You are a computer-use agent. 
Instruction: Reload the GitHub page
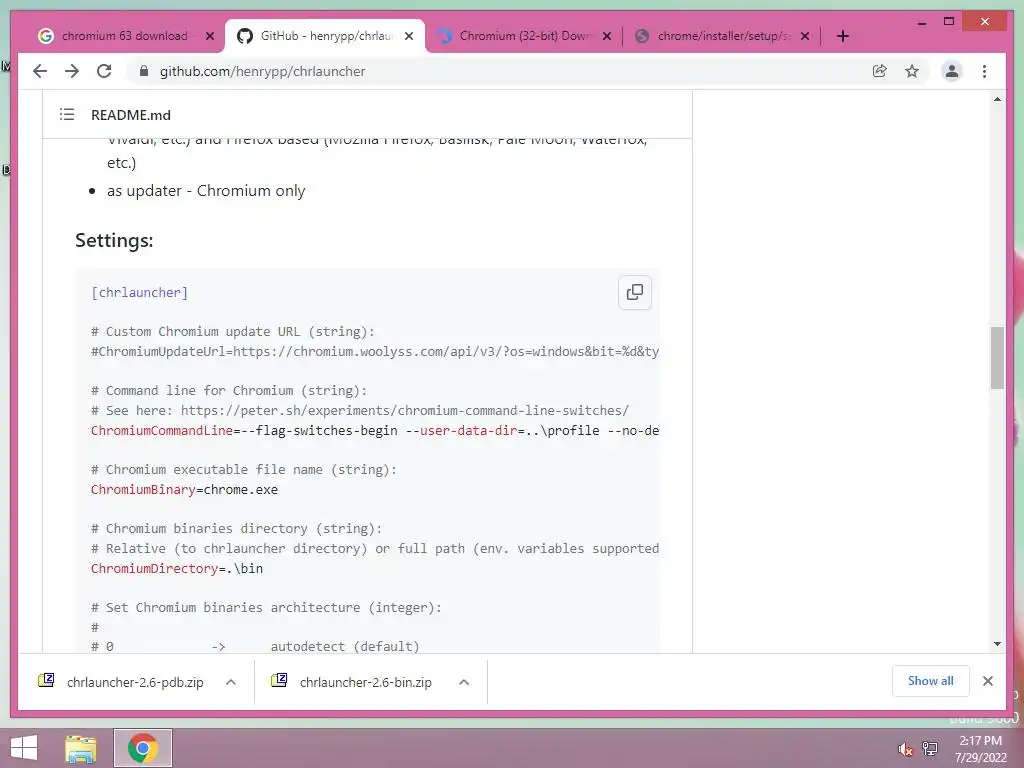(104, 71)
